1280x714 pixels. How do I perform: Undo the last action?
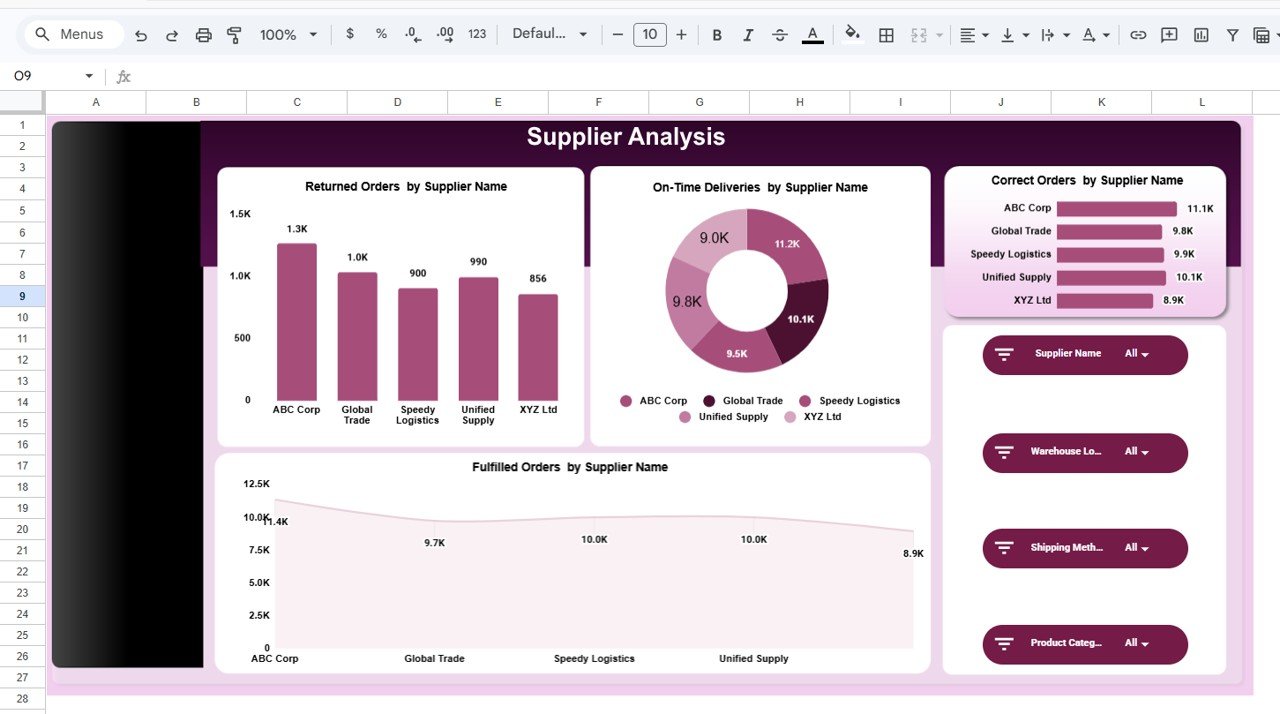[140, 34]
